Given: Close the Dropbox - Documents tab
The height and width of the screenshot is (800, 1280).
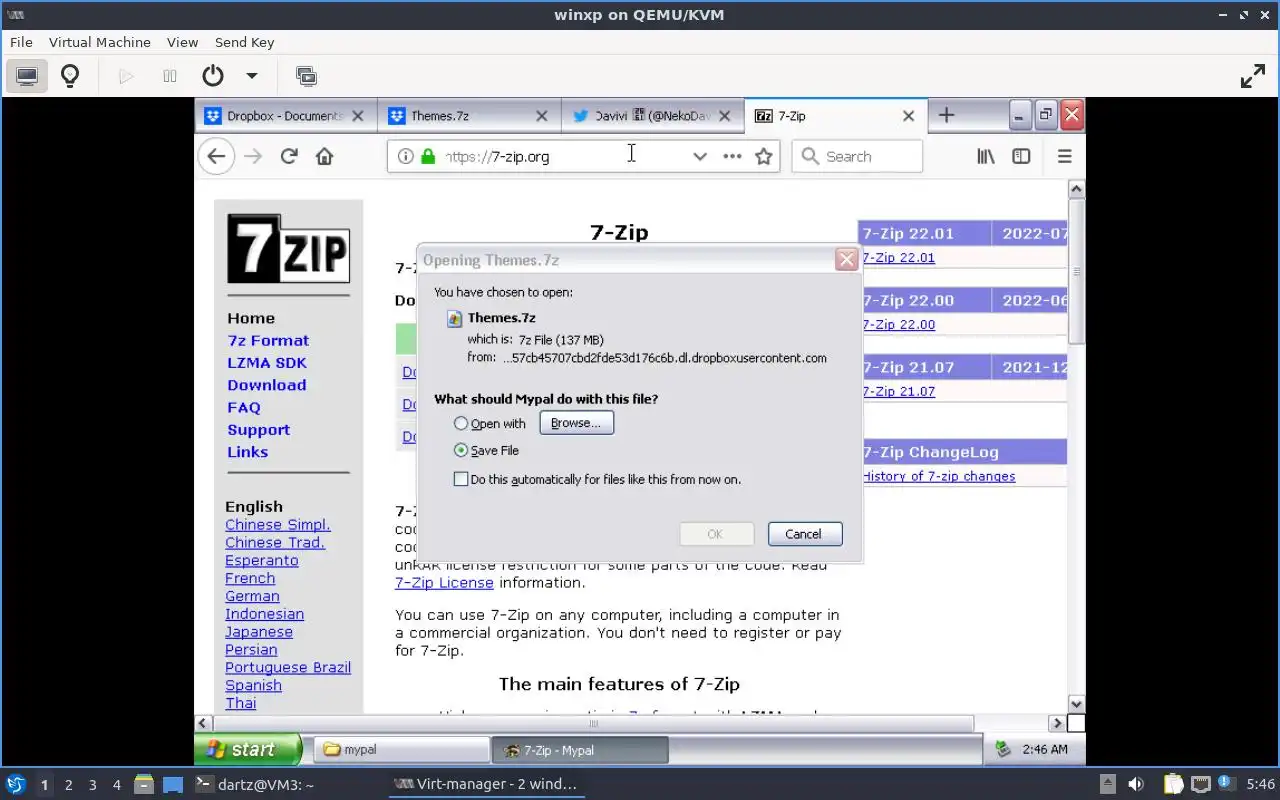Looking at the screenshot, I should [x=358, y=116].
